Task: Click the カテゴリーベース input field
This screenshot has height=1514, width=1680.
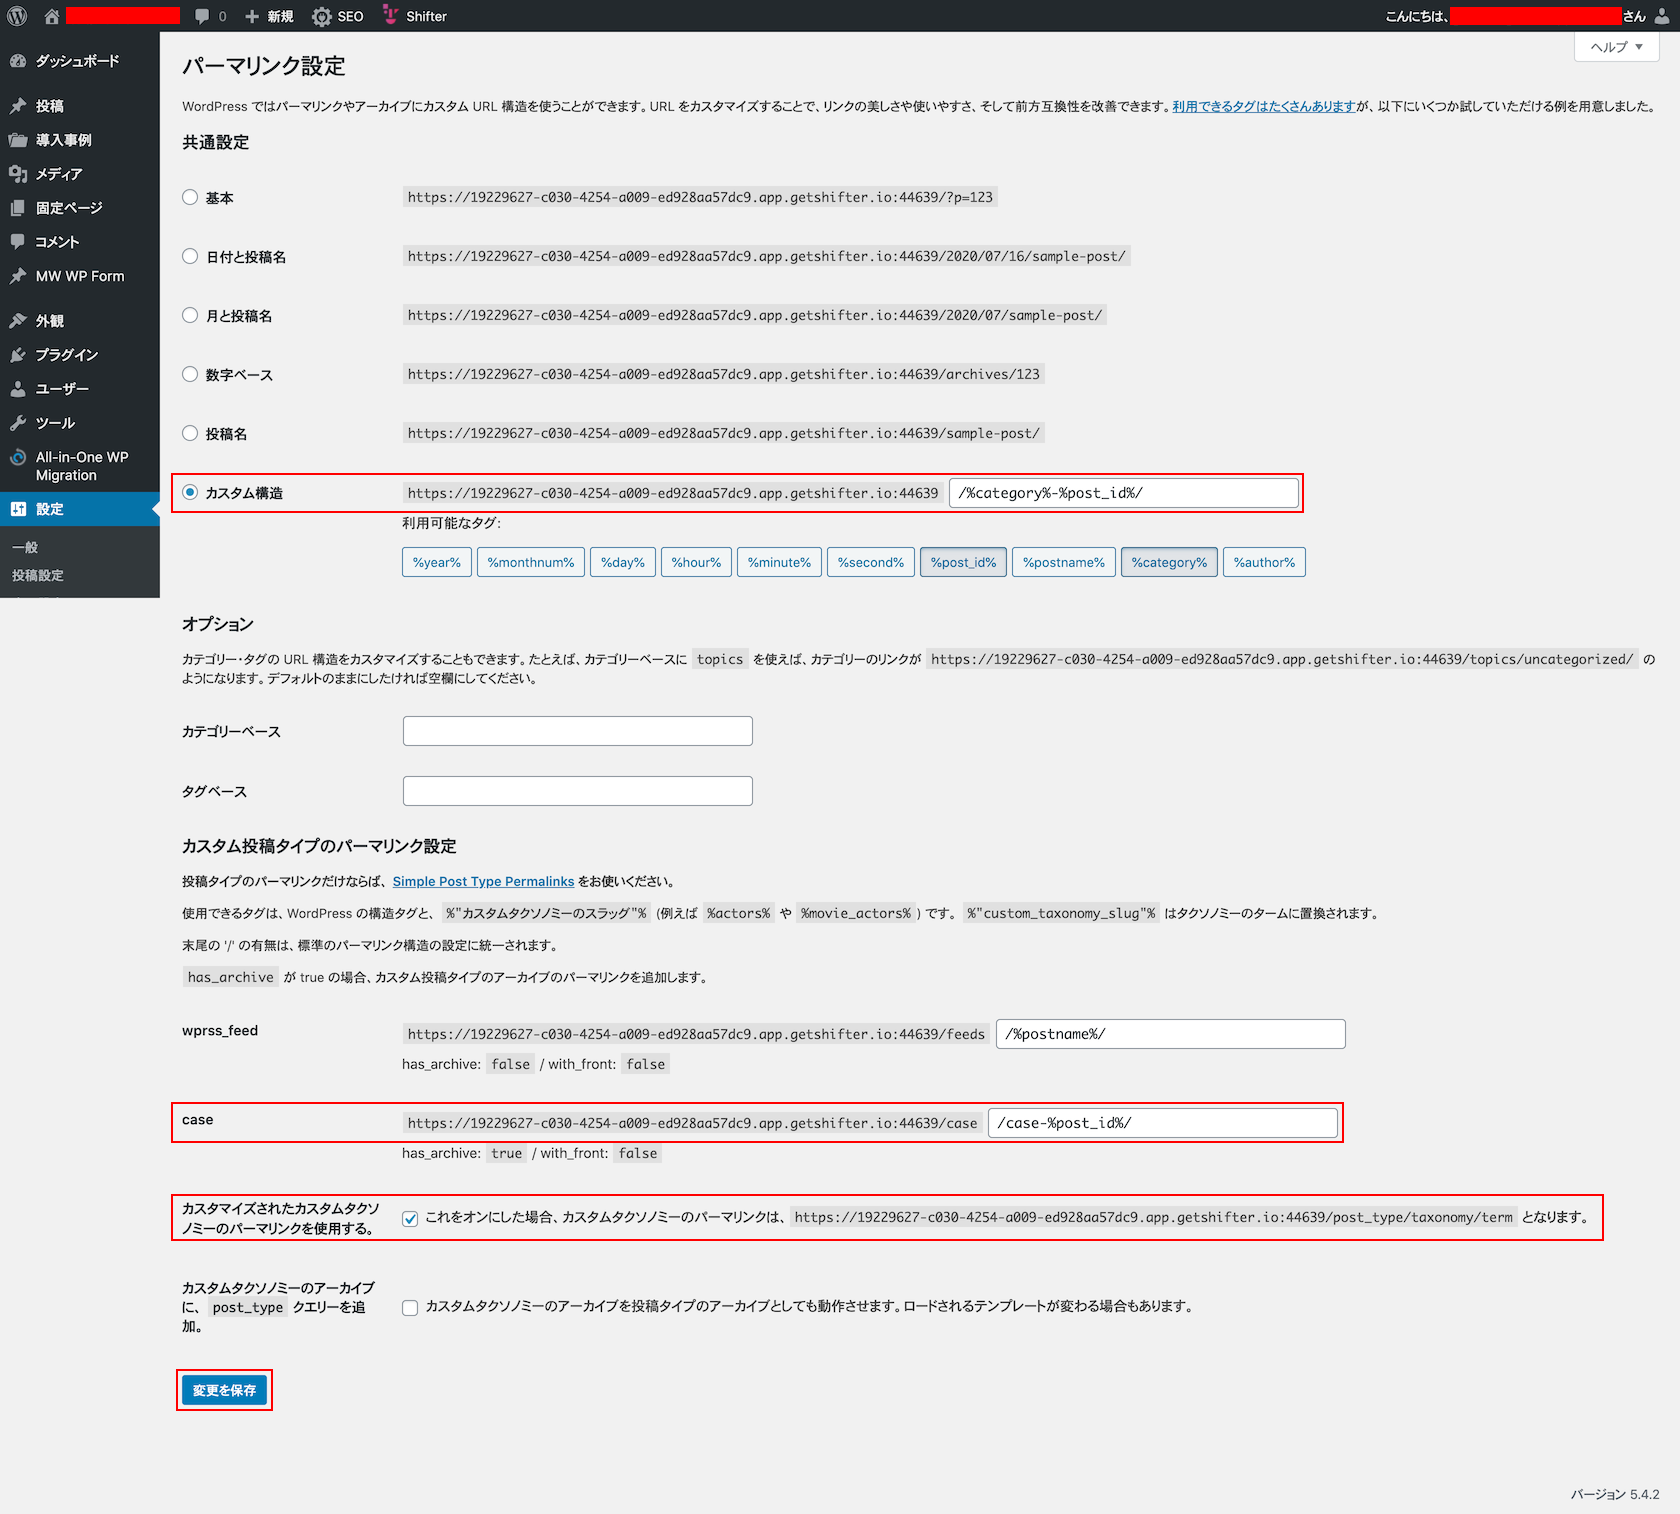Action: point(578,731)
